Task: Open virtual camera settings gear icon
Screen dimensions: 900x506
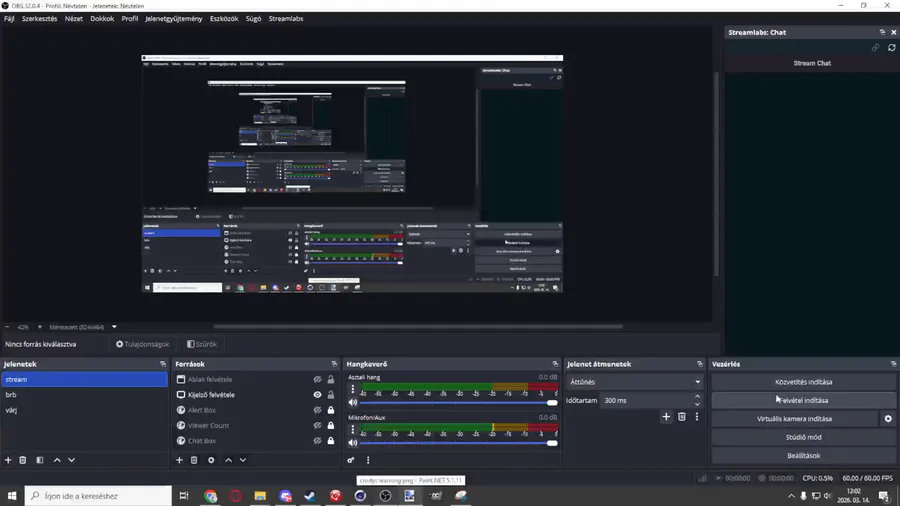Action: (x=888, y=419)
